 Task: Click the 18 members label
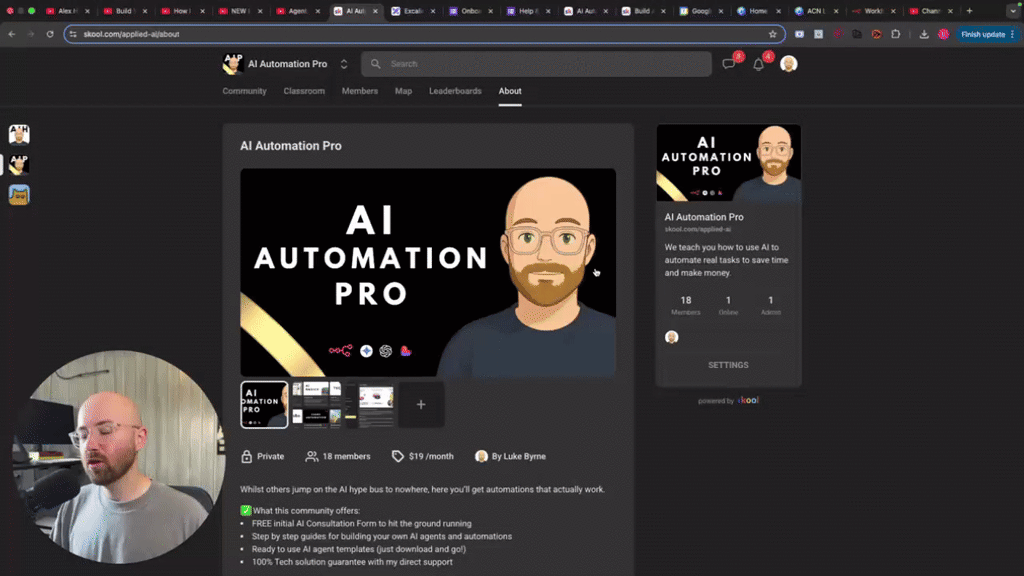(346, 456)
